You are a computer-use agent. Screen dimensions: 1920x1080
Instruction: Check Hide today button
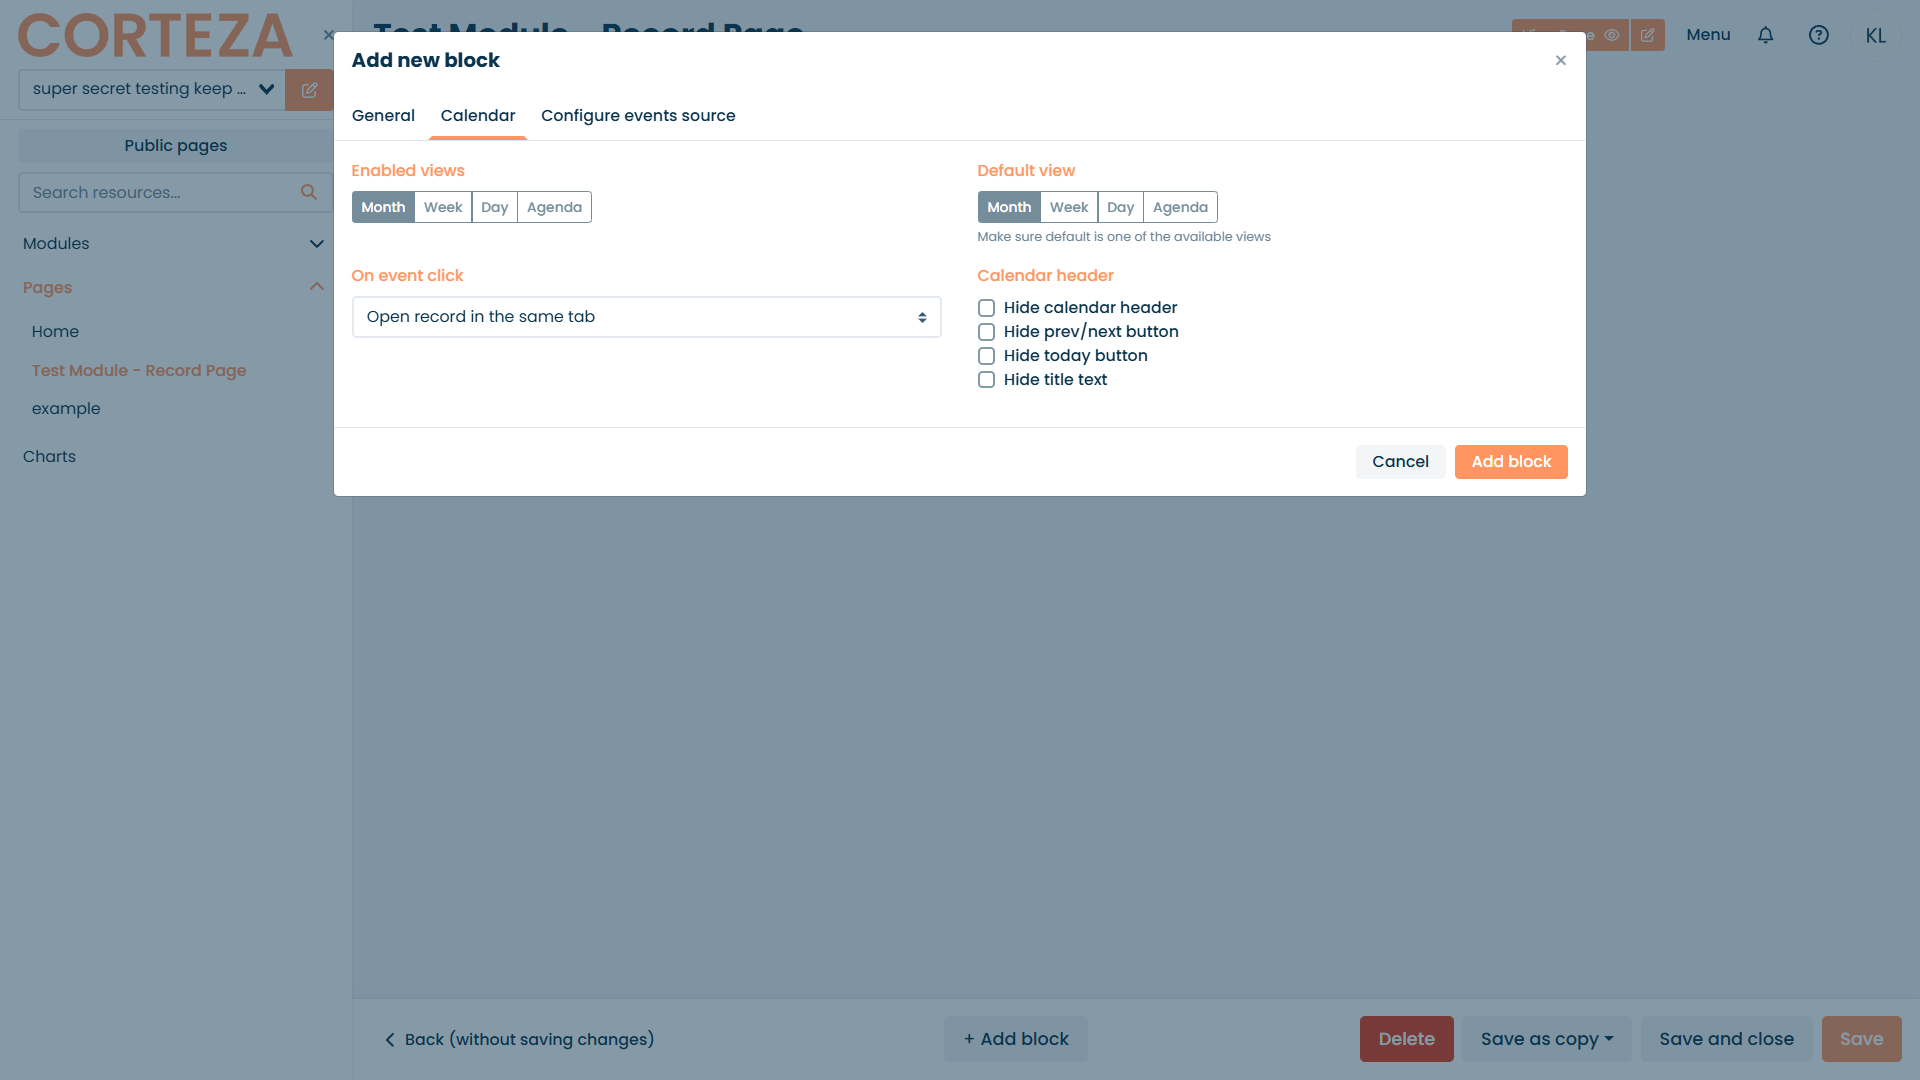click(986, 356)
